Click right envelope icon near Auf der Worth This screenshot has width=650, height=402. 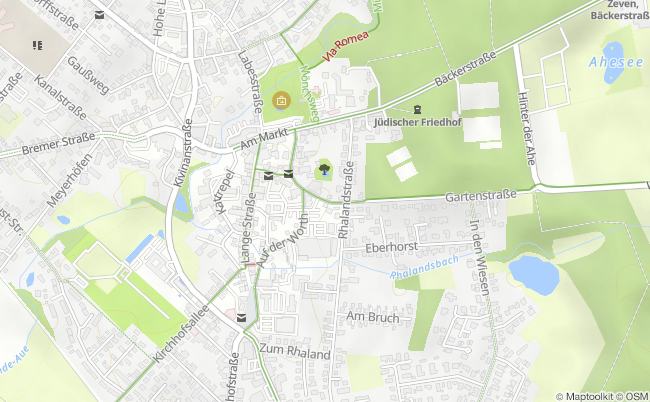point(289,174)
